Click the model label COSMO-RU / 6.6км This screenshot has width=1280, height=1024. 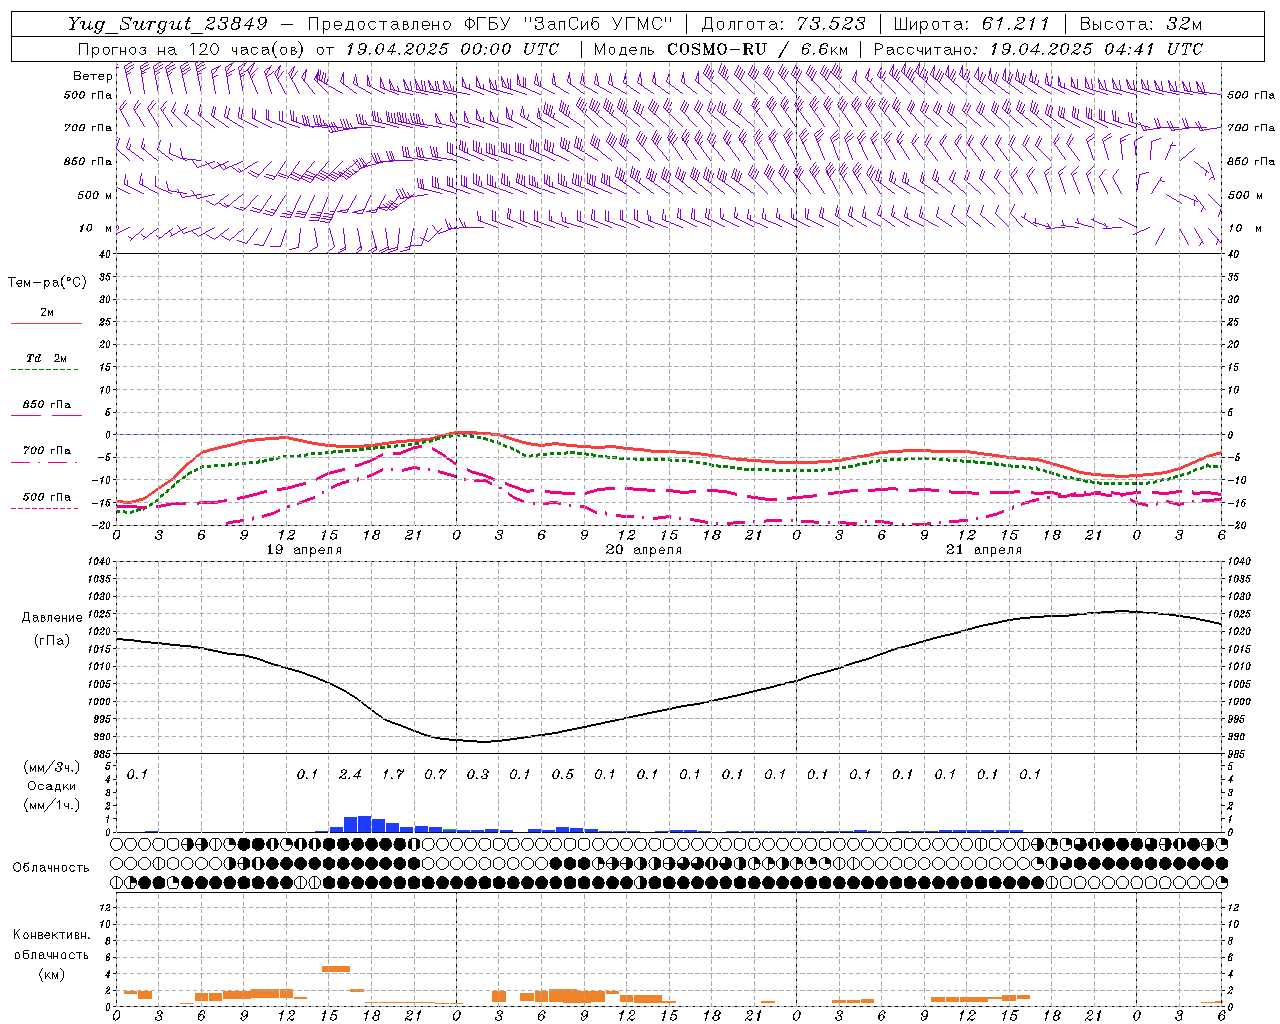tap(758, 49)
